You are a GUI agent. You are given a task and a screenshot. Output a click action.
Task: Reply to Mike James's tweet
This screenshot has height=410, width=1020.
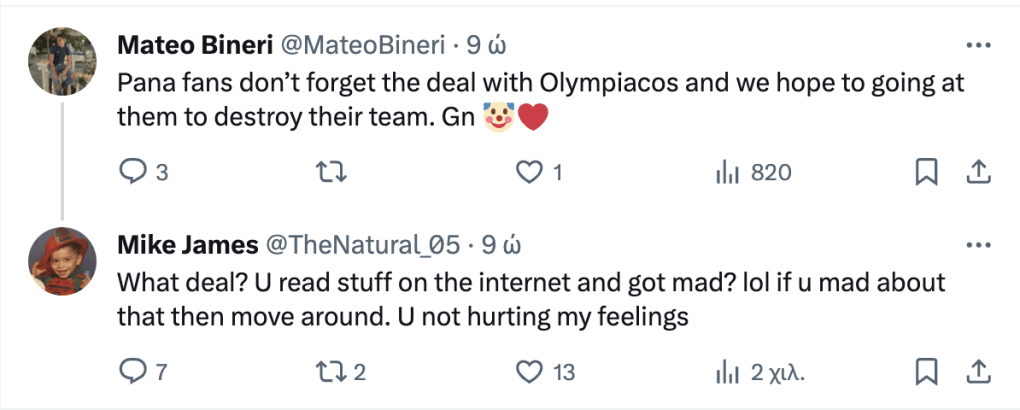133,372
